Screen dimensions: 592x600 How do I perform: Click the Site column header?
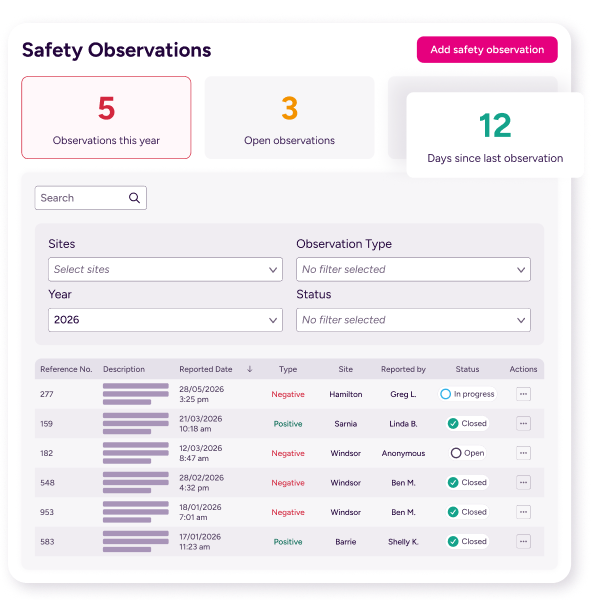346,369
